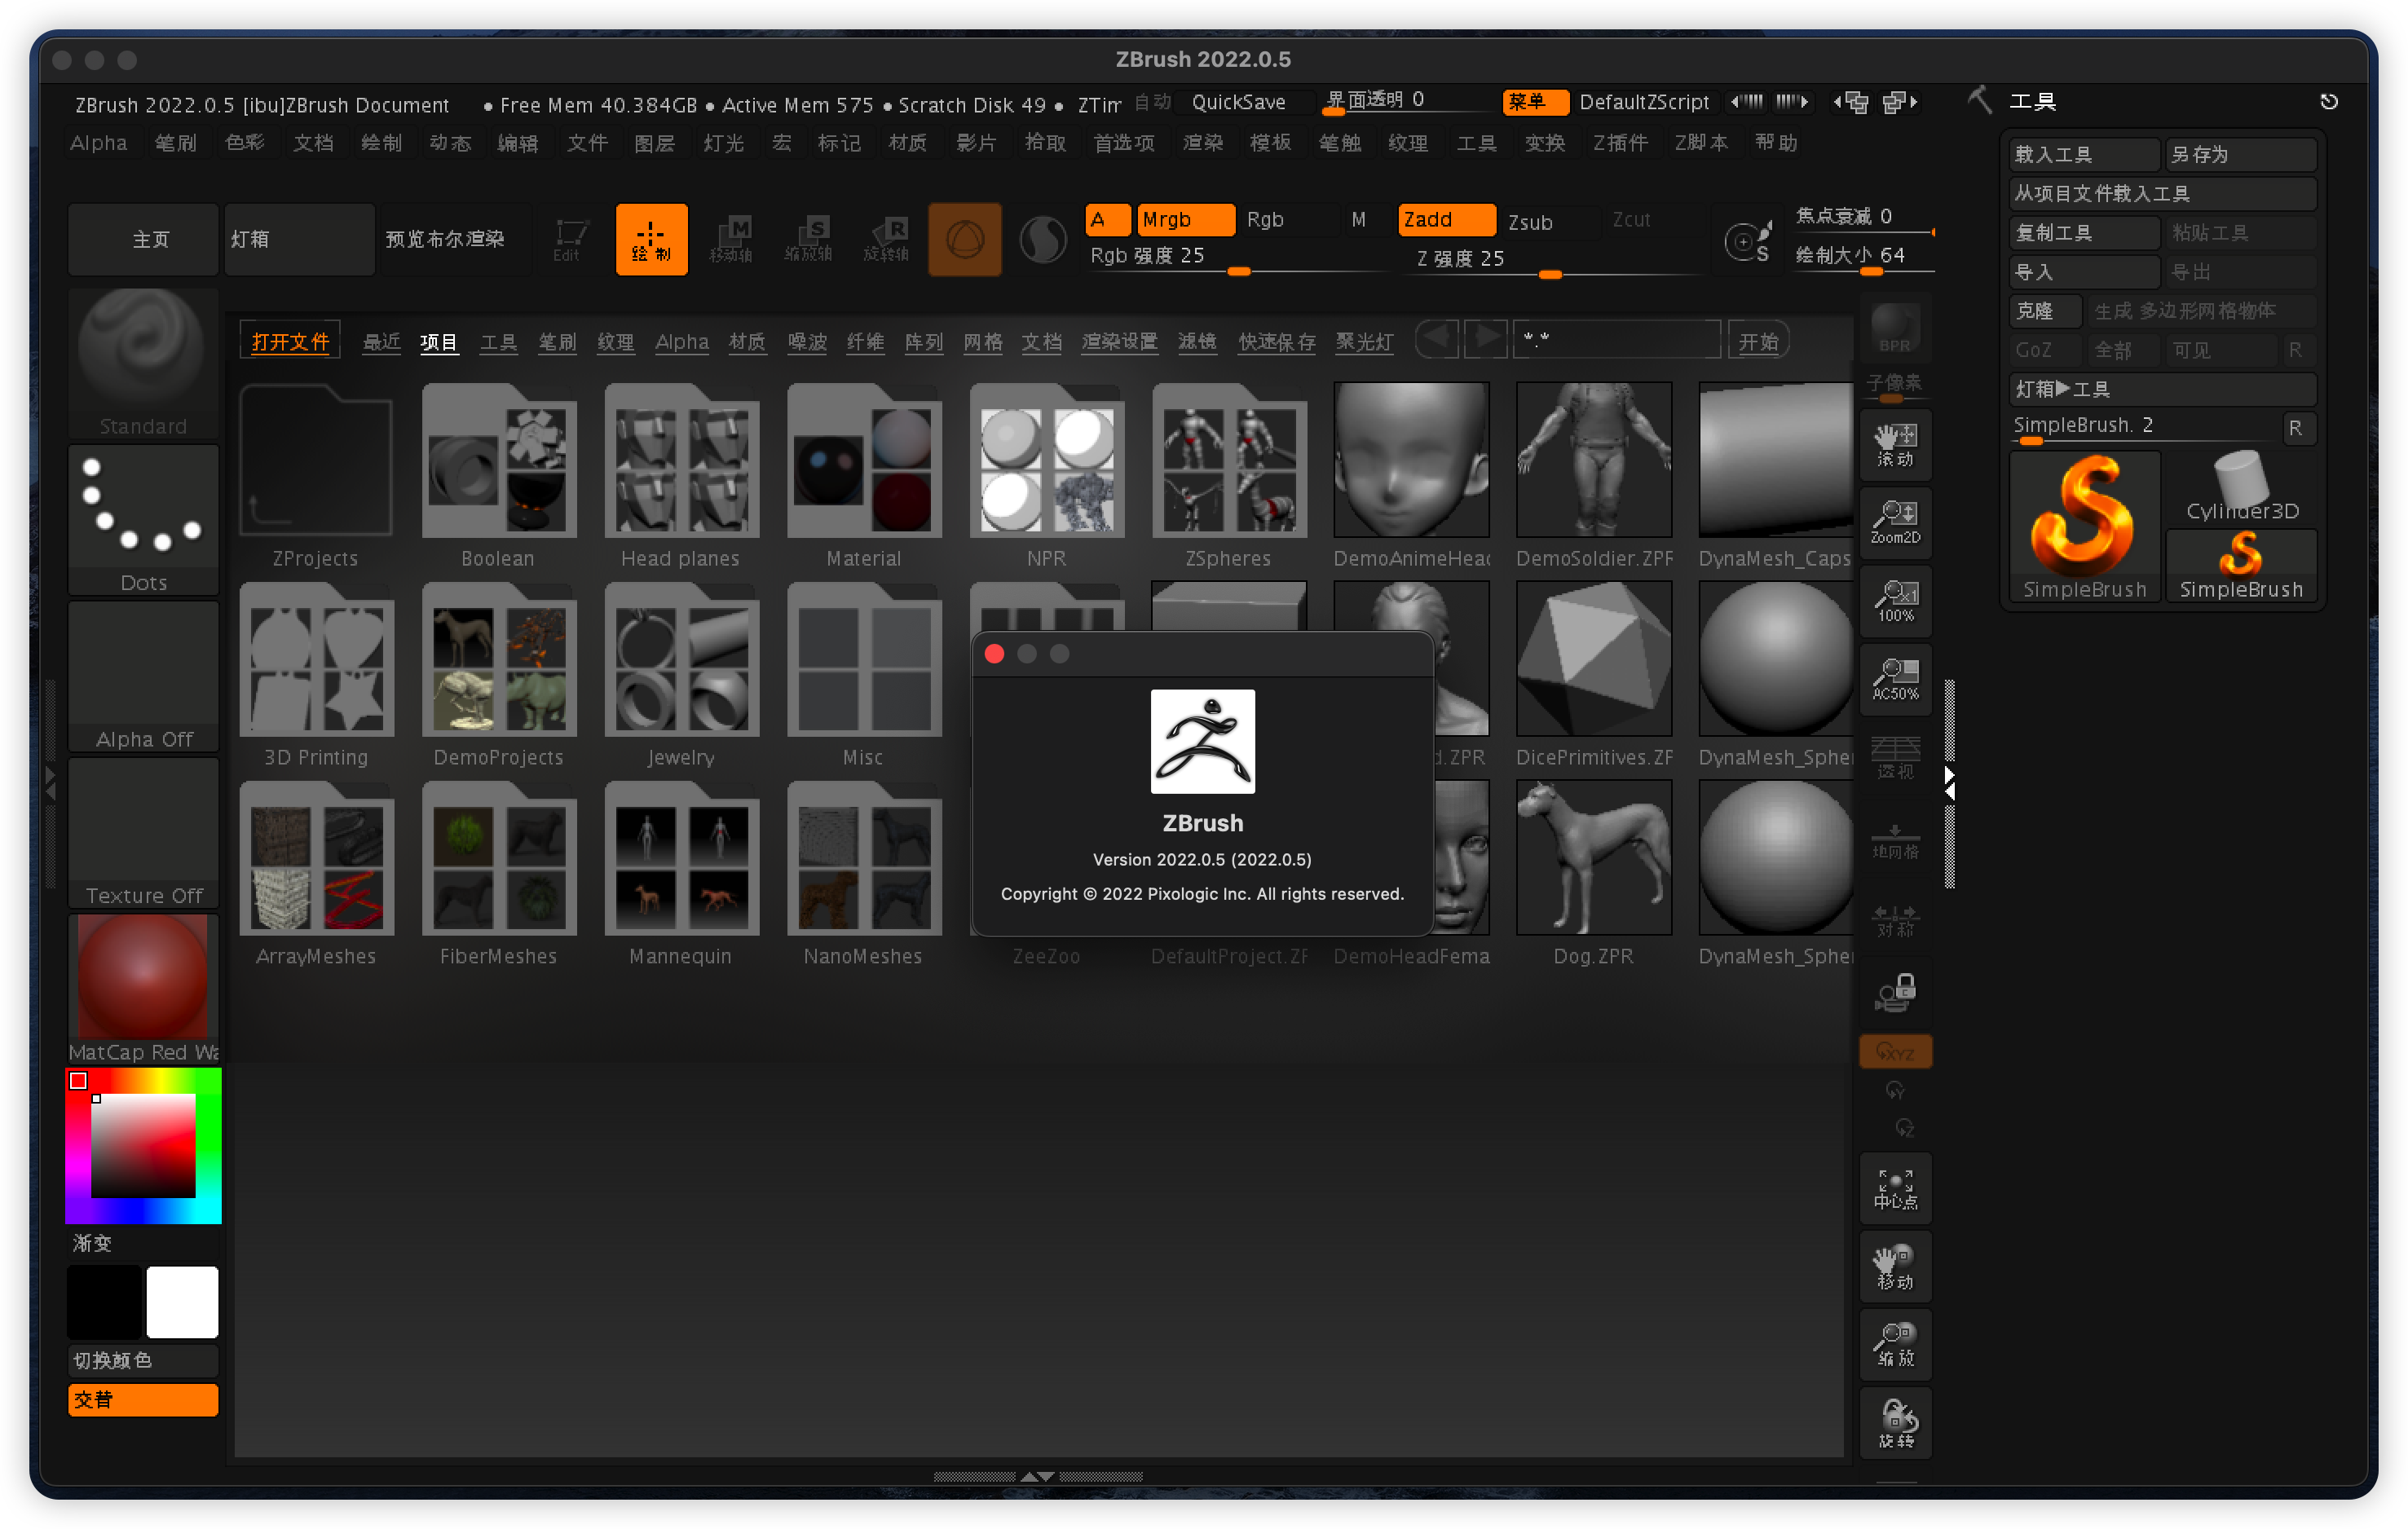
Task: Open the Texture Off selector
Action: tap(143, 833)
